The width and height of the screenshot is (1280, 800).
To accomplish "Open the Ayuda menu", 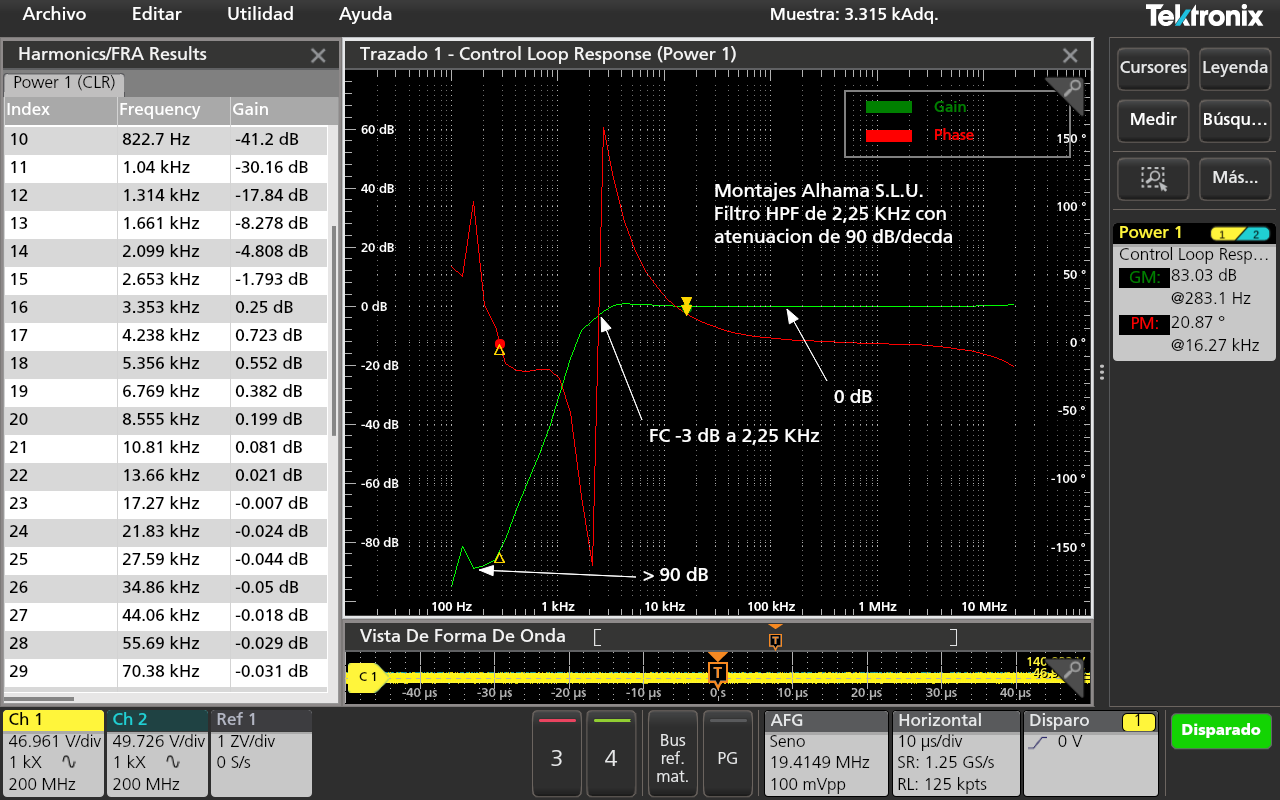I will click(x=365, y=14).
